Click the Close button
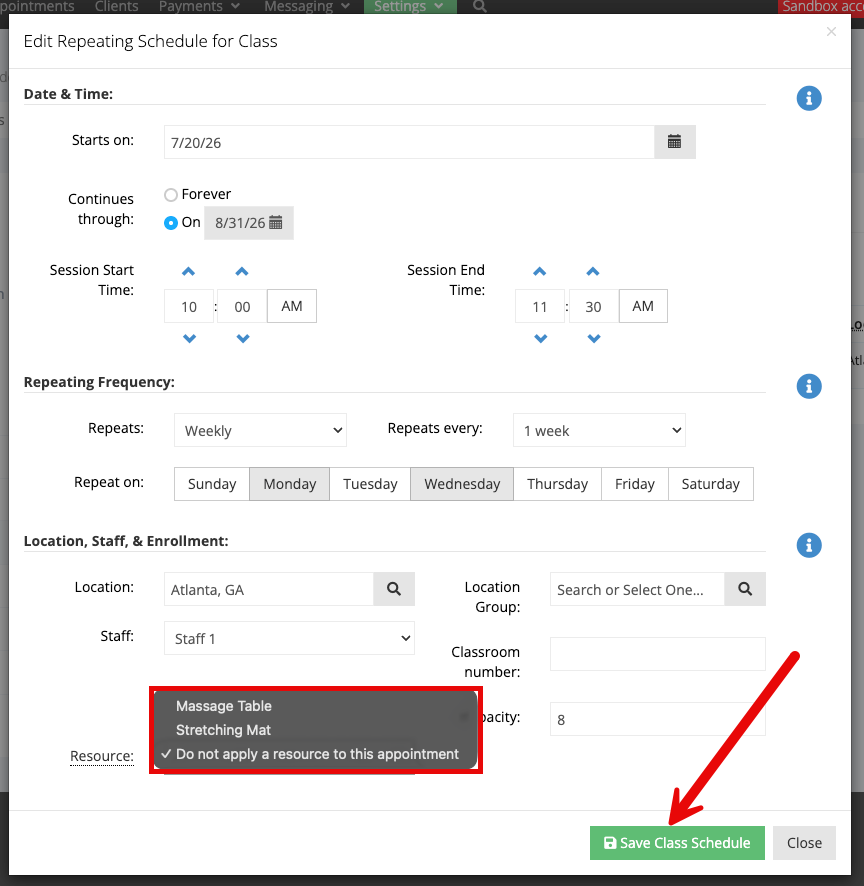Screen dimensions: 864x886 click(804, 843)
